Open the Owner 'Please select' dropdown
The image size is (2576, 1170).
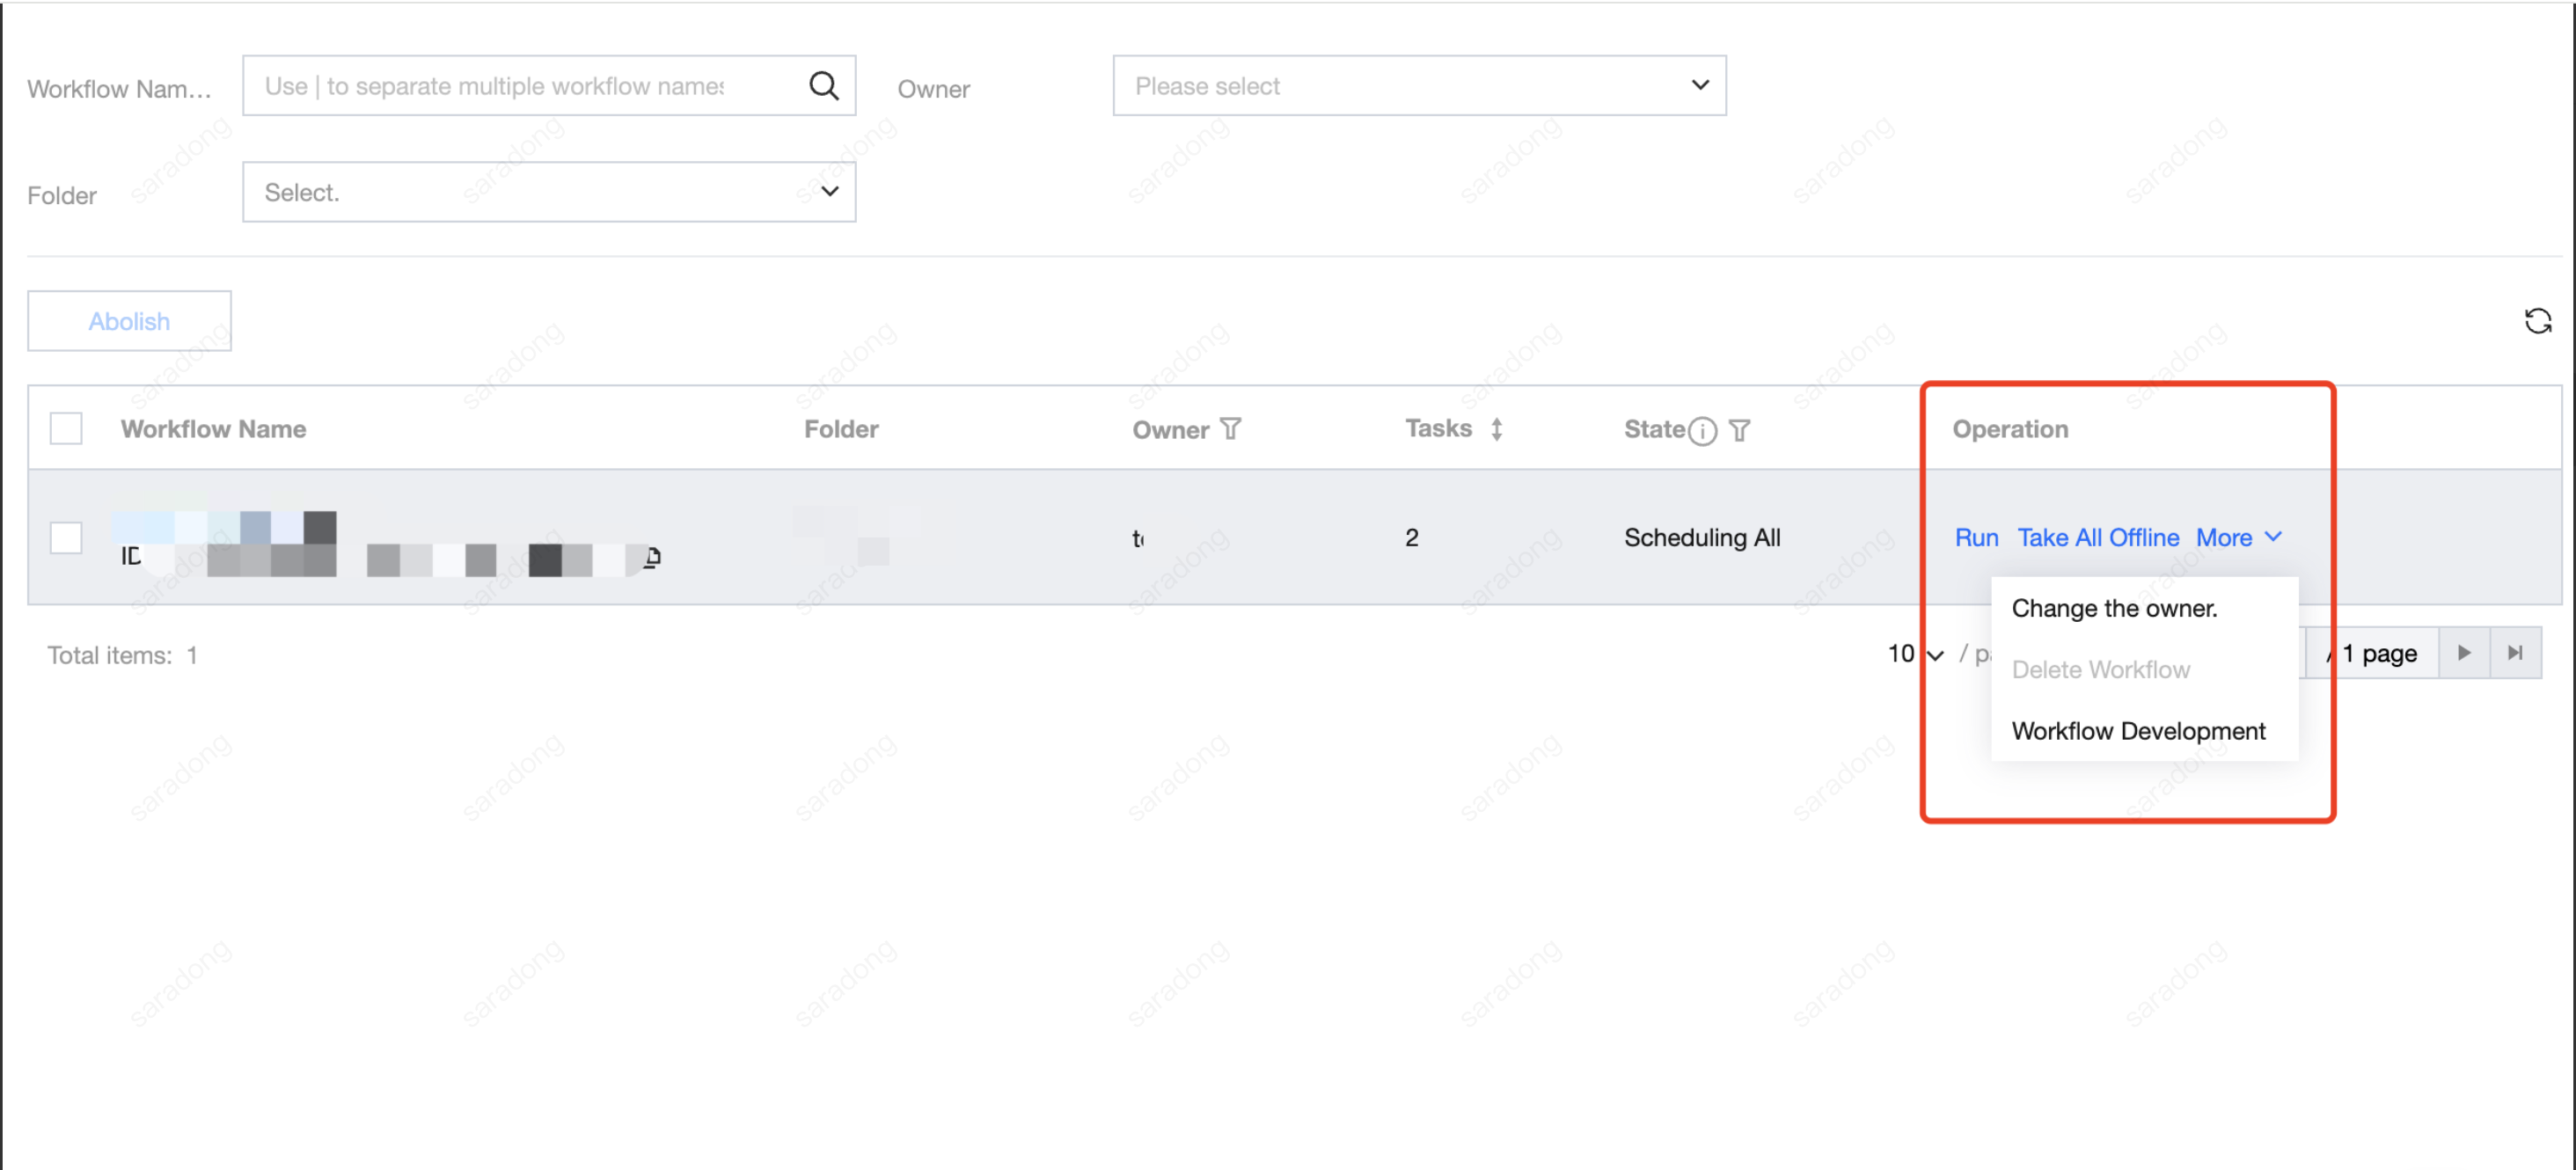tap(1418, 86)
